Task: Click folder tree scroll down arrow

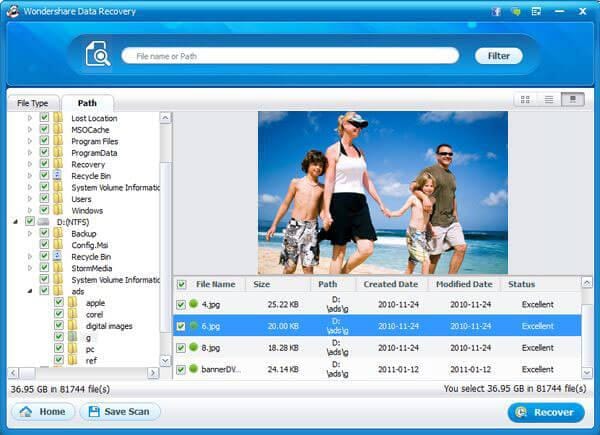Action: pos(165,361)
